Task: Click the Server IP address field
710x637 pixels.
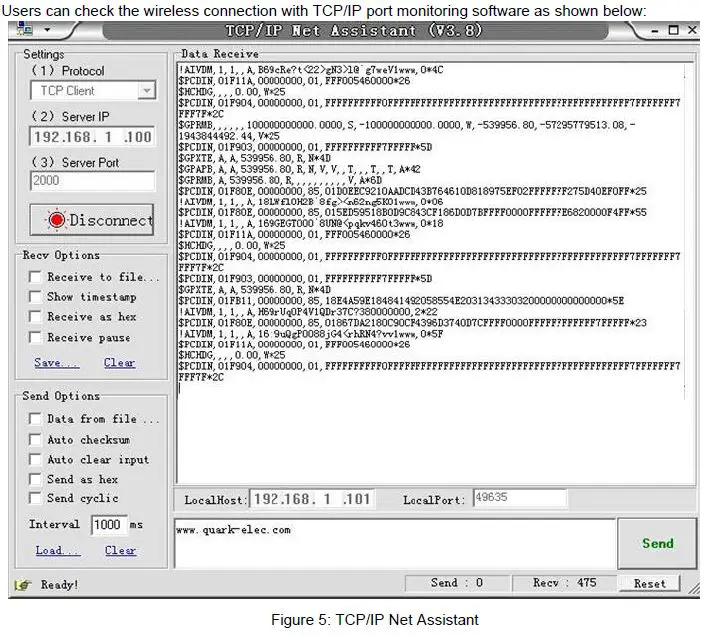Action: click(92, 137)
